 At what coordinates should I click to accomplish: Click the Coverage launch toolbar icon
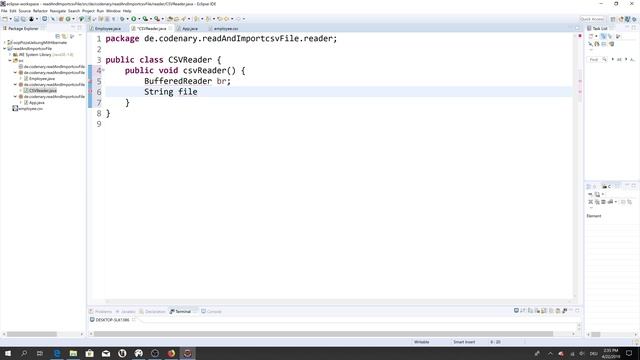coord(145,19)
